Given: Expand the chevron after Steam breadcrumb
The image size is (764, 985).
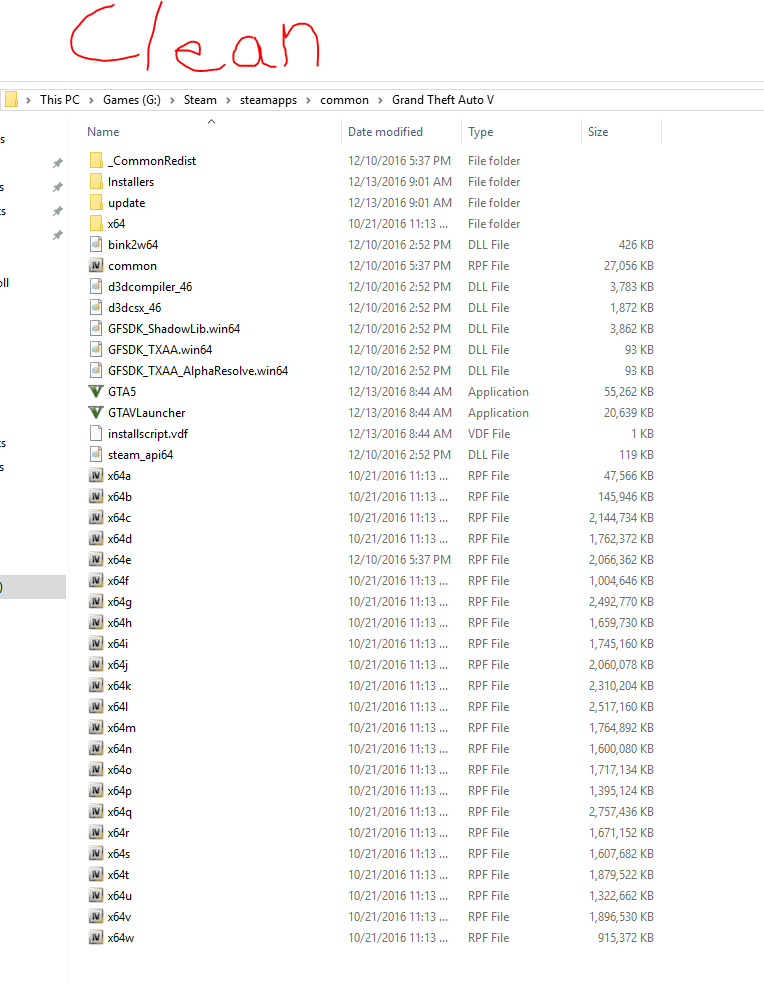Looking at the screenshot, I should tap(228, 101).
